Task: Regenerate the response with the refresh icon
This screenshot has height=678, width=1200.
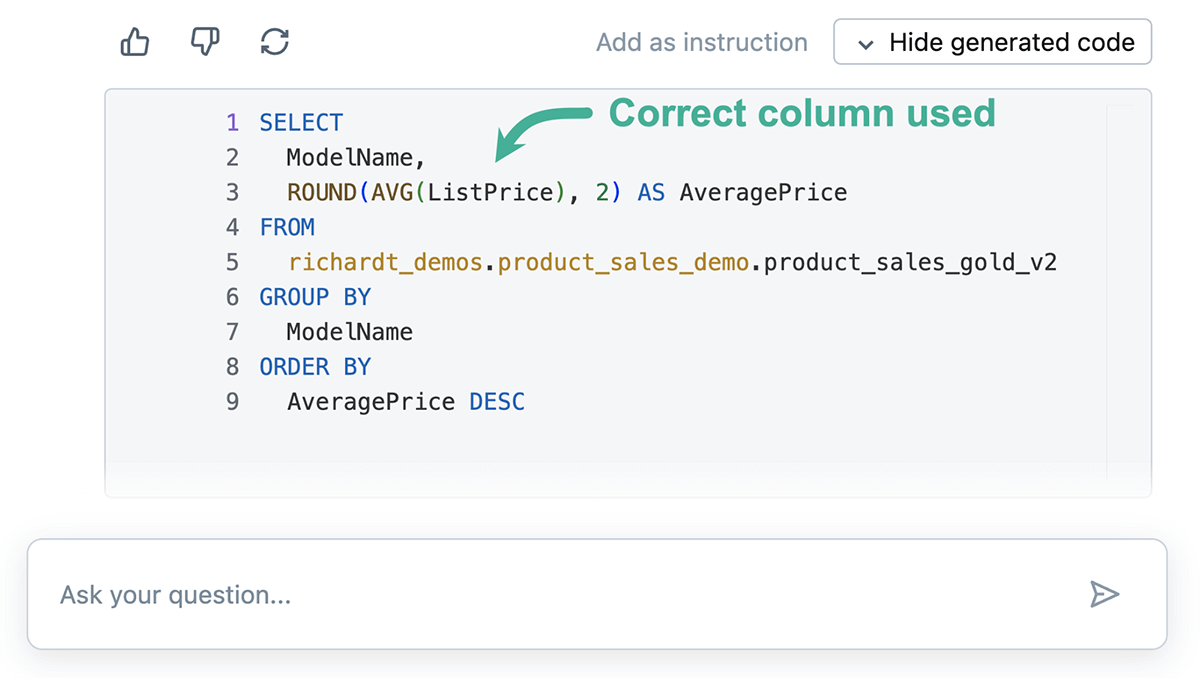Action: coord(275,42)
